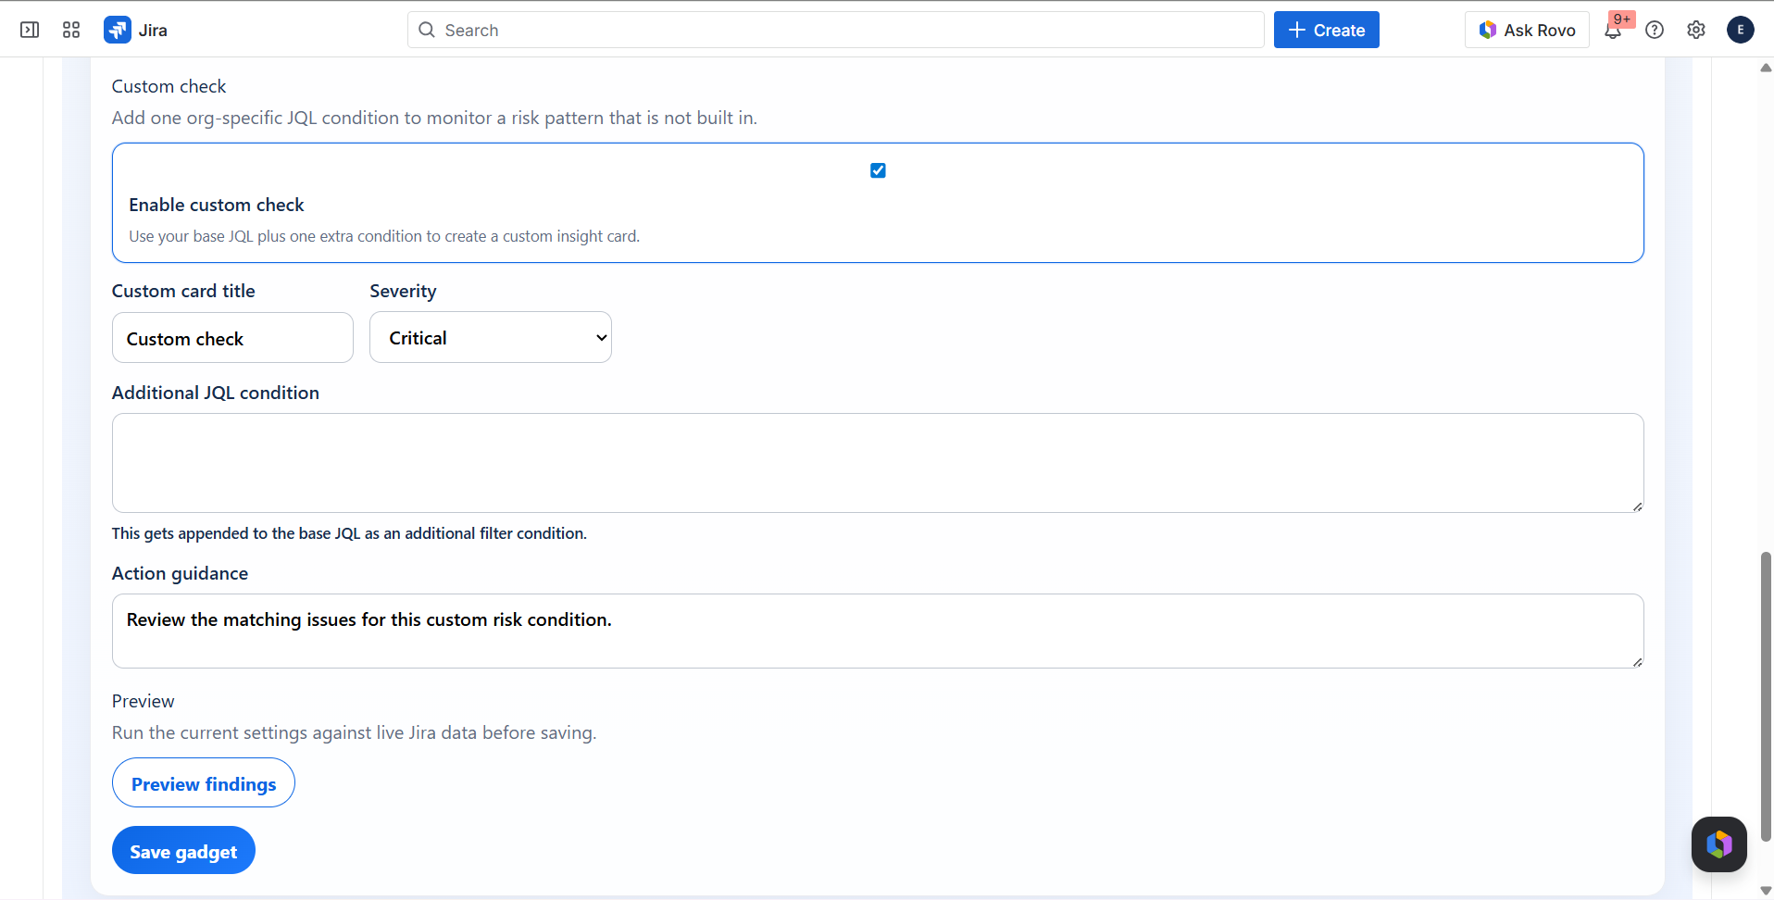Click the search magnifier icon
Screen dimensions: 1774x900
coord(426,30)
